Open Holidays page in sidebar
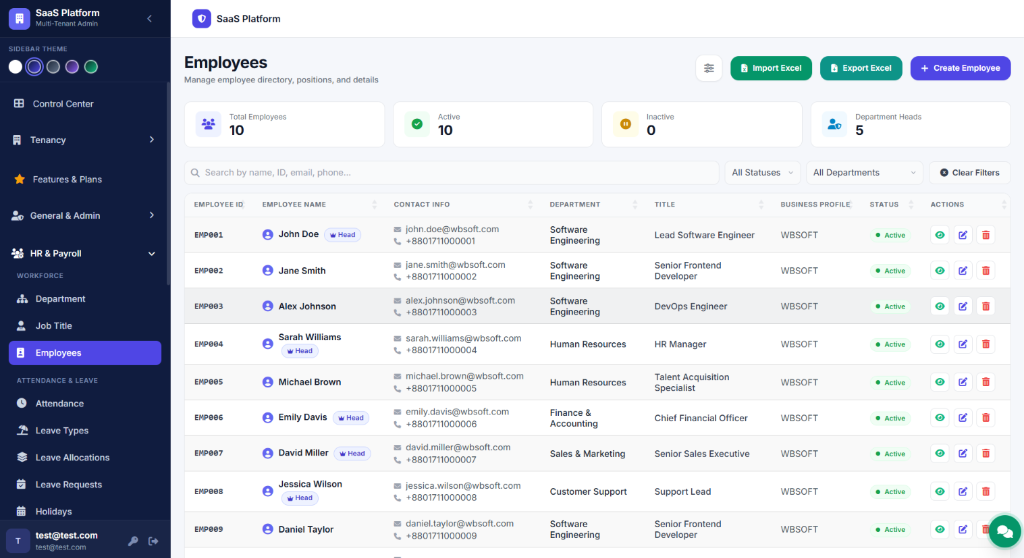 (x=85, y=511)
